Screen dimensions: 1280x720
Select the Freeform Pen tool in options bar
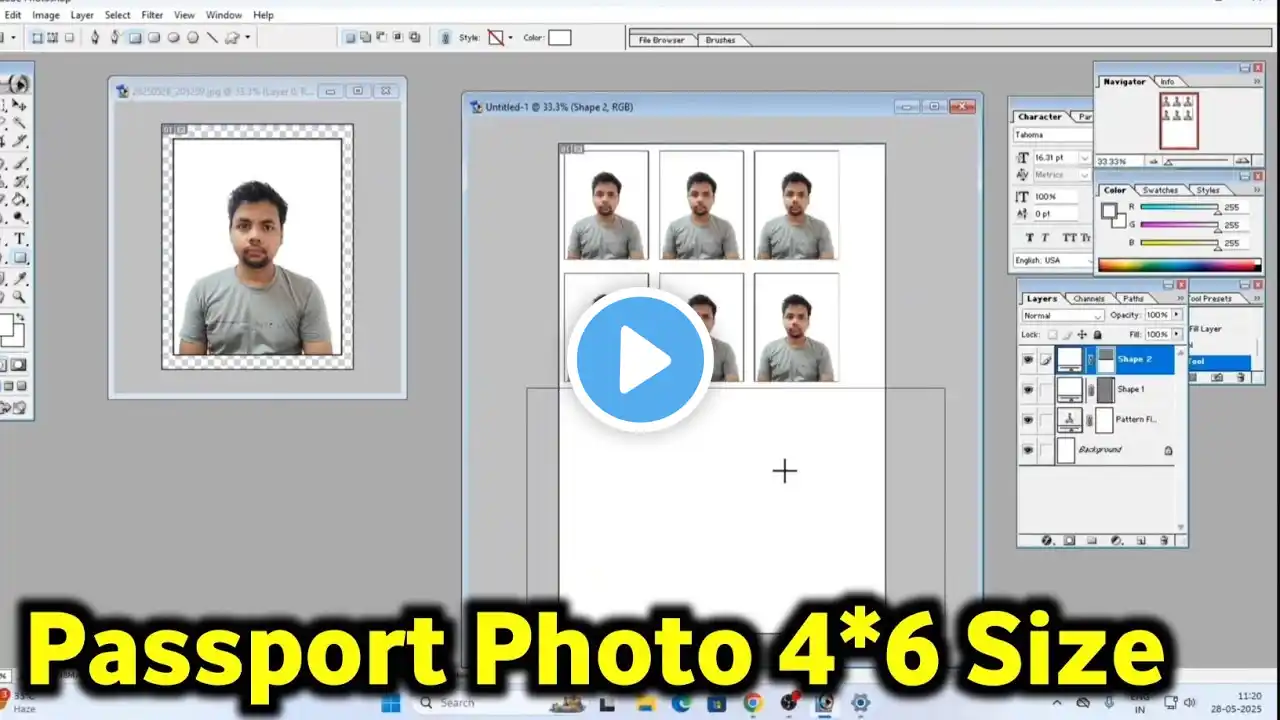[115, 38]
